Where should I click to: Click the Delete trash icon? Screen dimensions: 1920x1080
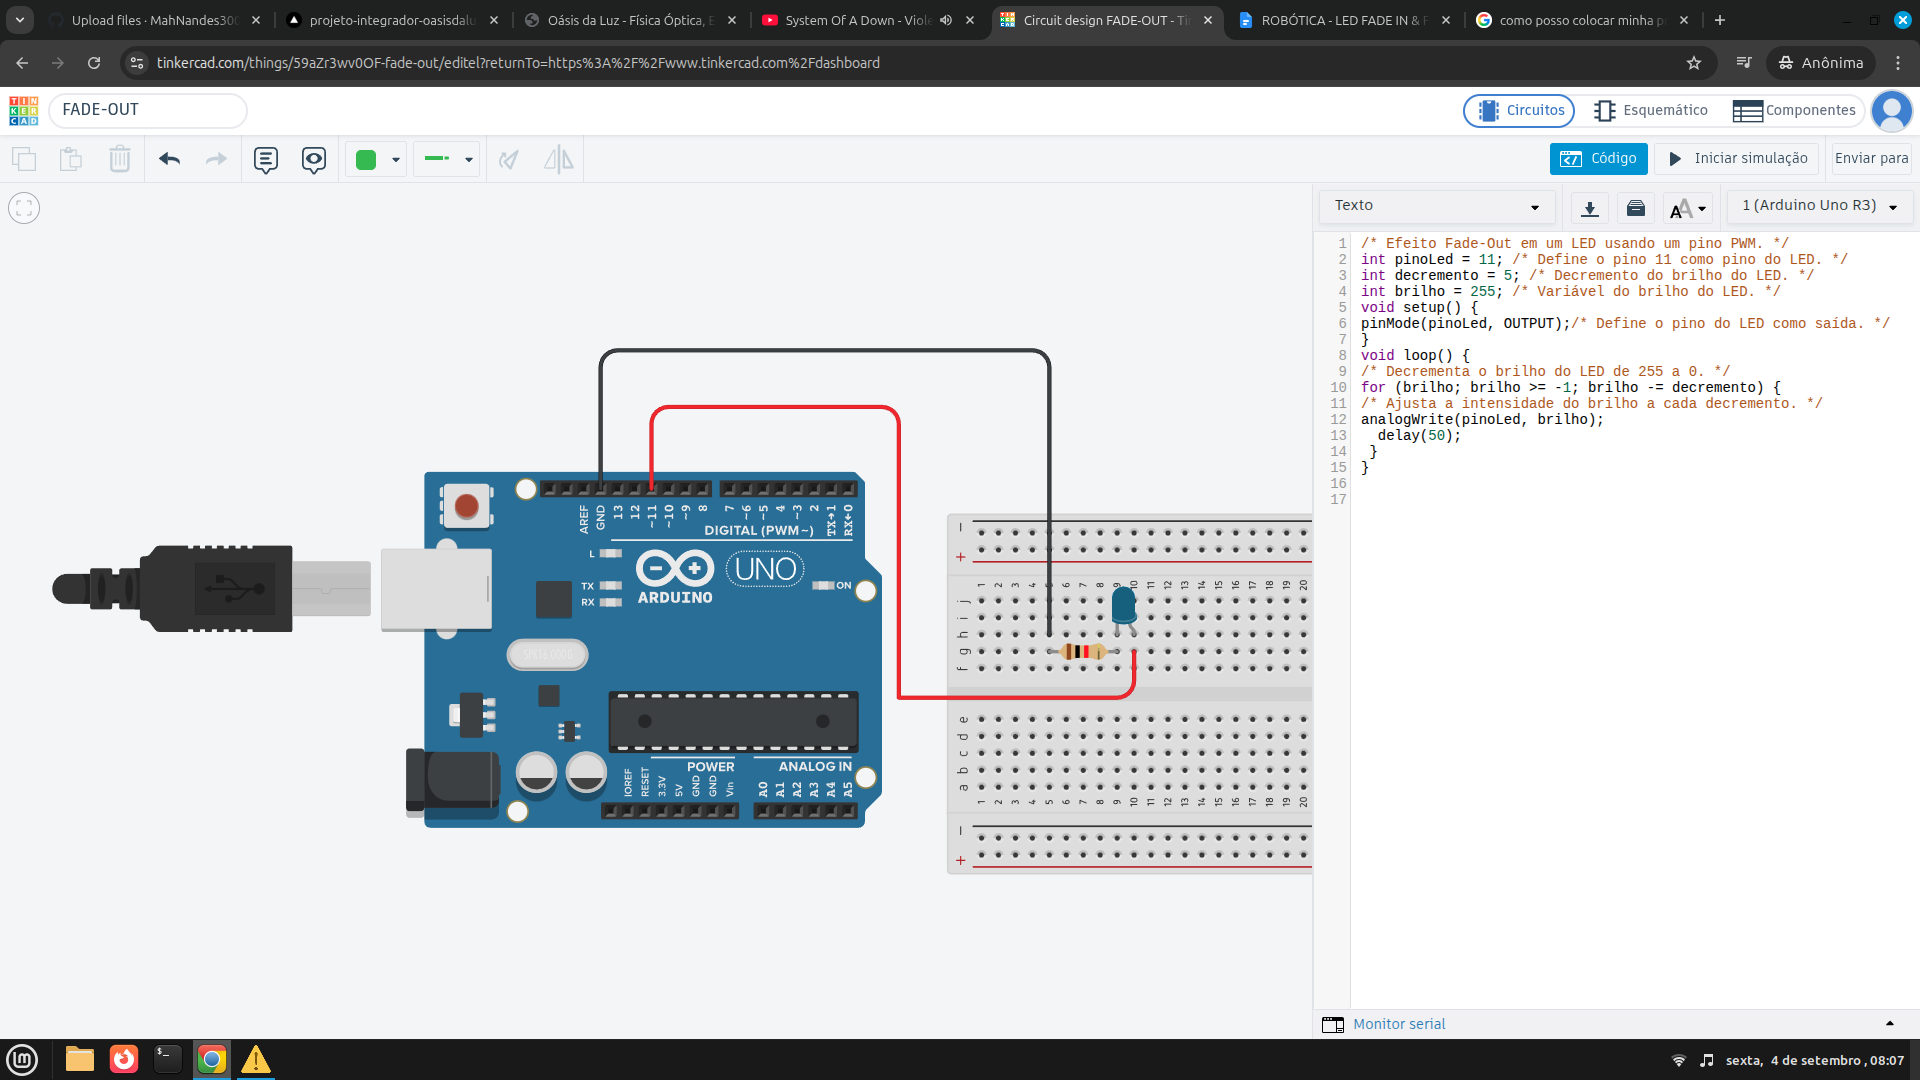coord(120,159)
